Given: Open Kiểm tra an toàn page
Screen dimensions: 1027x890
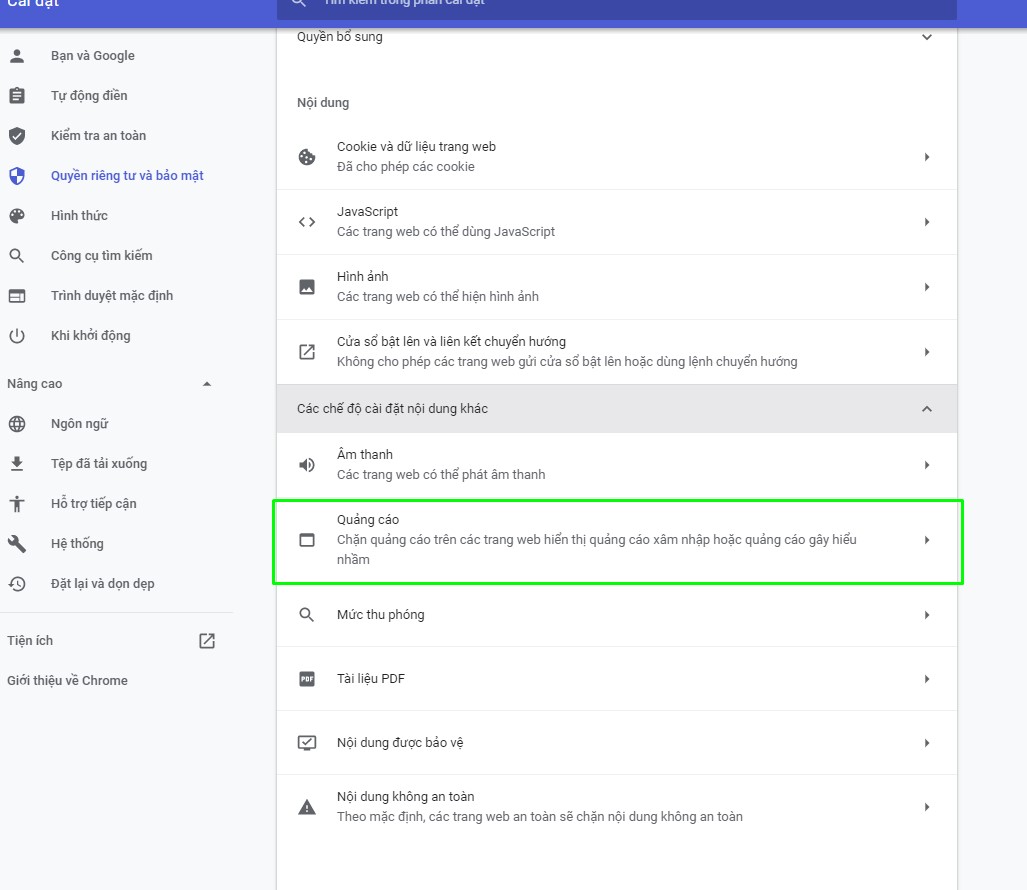Looking at the screenshot, I should [x=98, y=136].
